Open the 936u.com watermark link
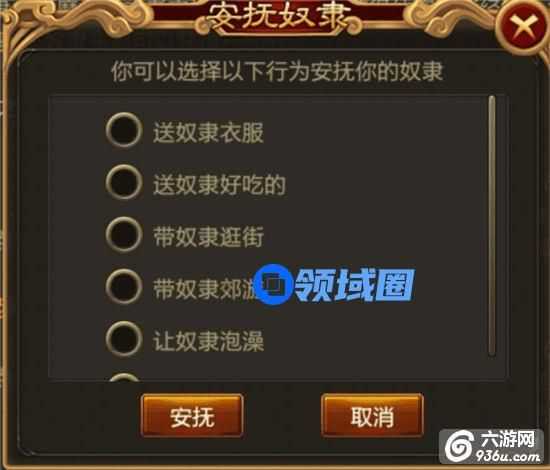This screenshot has width=550, height=470. [x=509, y=456]
